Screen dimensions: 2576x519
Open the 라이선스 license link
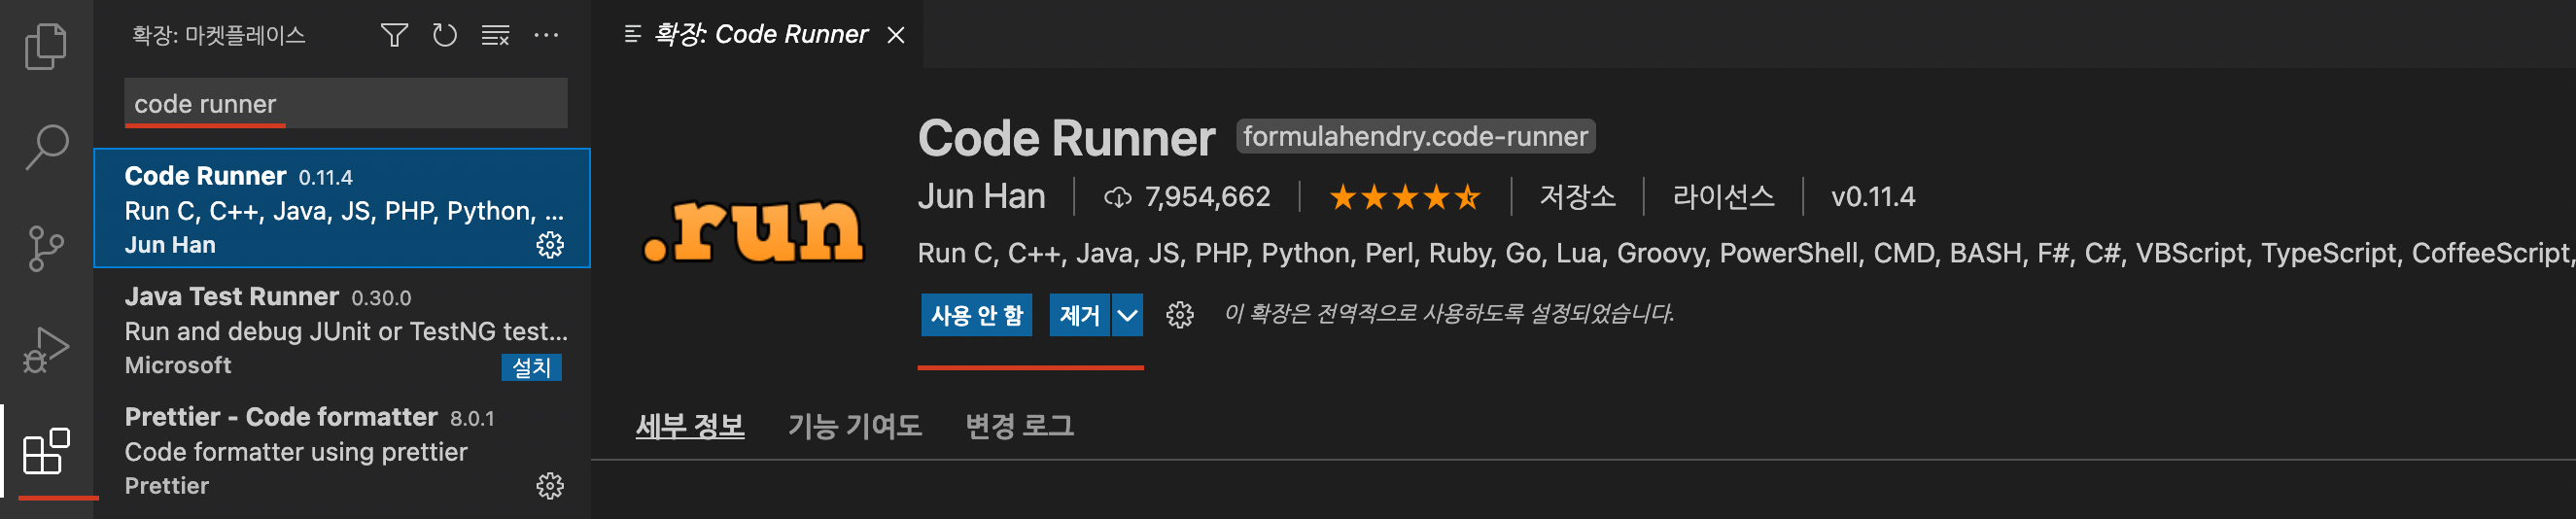(1723, 197)
